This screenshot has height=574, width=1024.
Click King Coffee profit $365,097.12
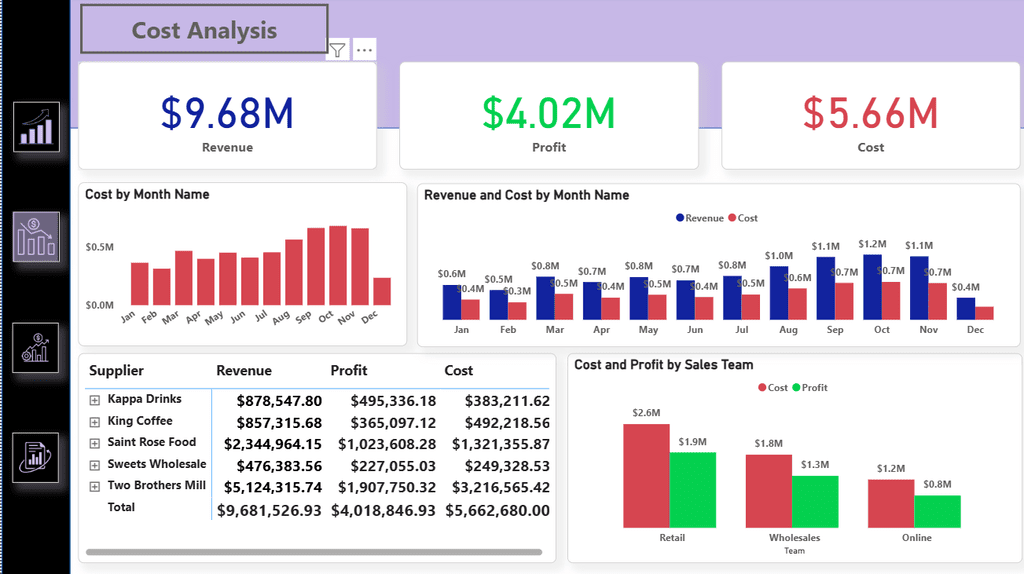pos(393,423)
